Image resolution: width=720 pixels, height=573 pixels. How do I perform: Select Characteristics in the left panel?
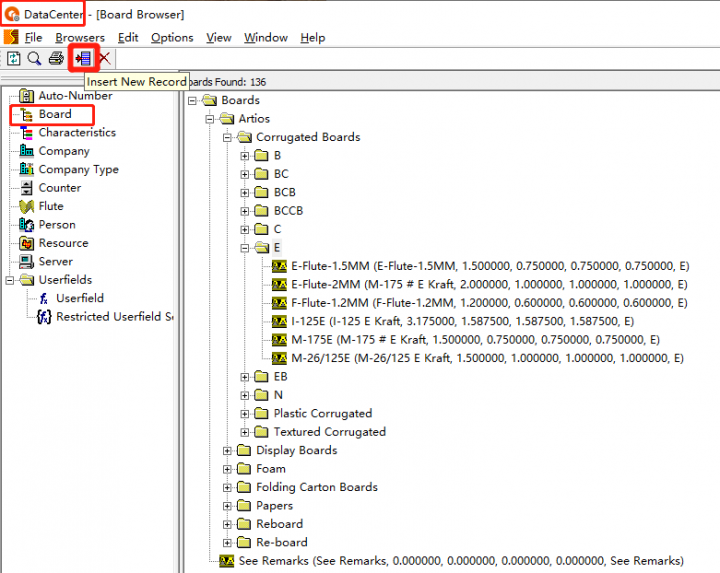tap(77, 133)
